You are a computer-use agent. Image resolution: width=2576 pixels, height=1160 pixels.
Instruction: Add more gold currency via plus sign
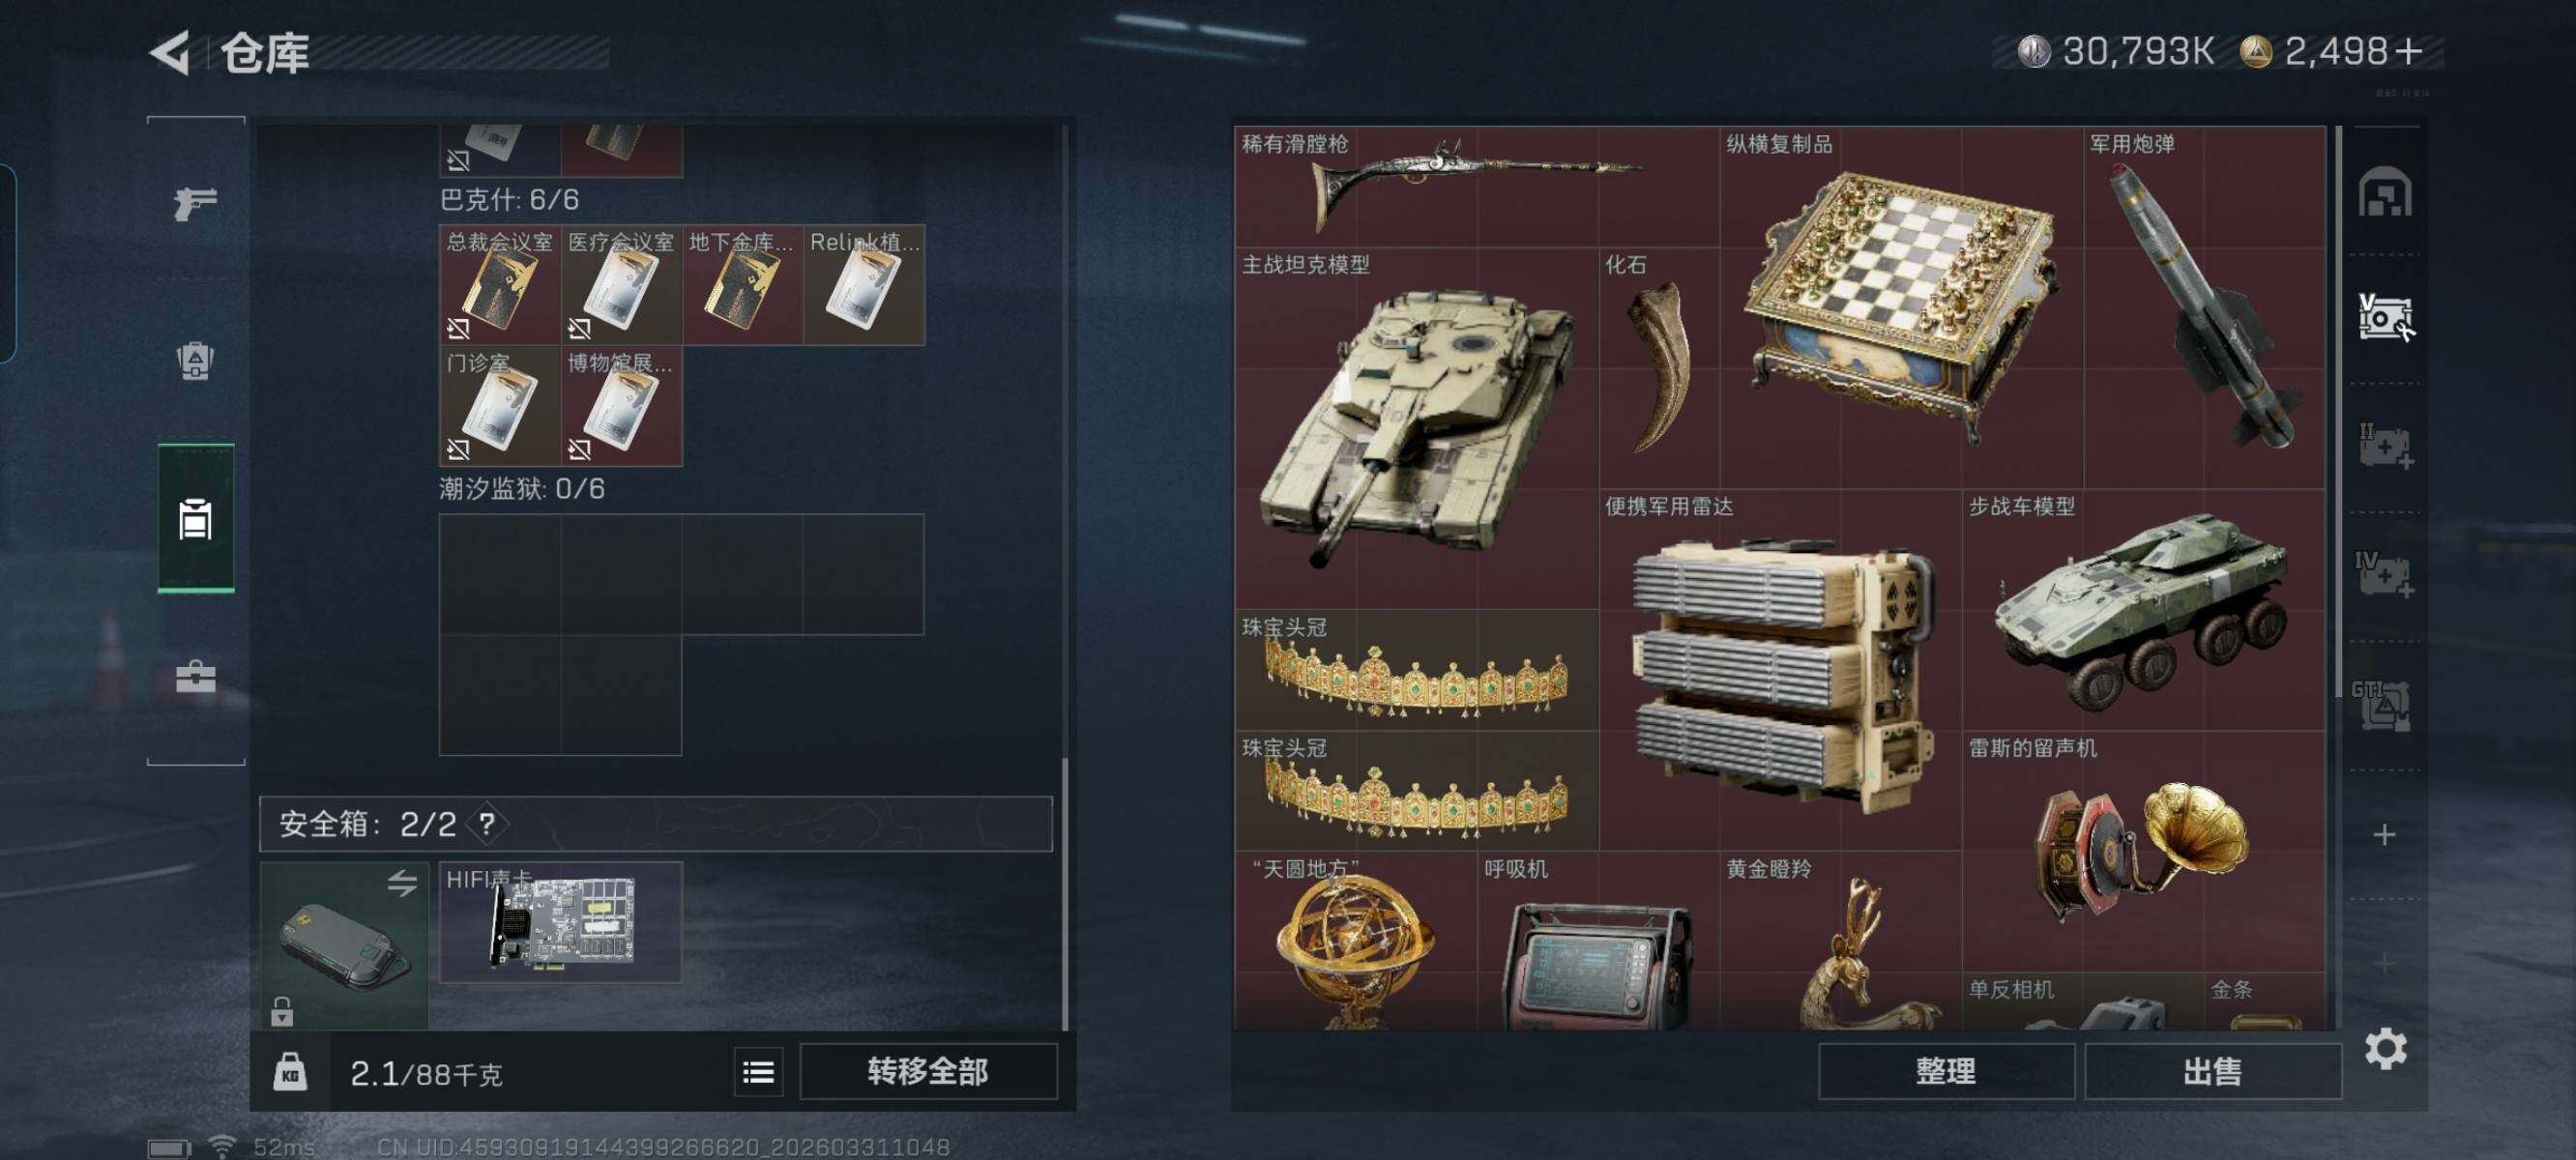[2407, 51]
